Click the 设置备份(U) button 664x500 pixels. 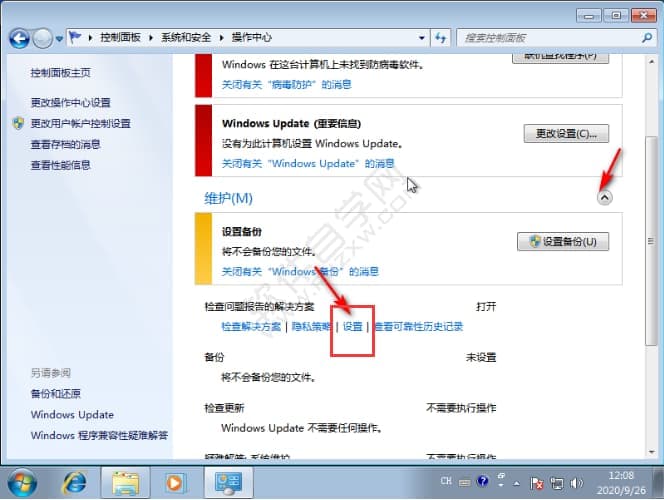pos(563,241)
